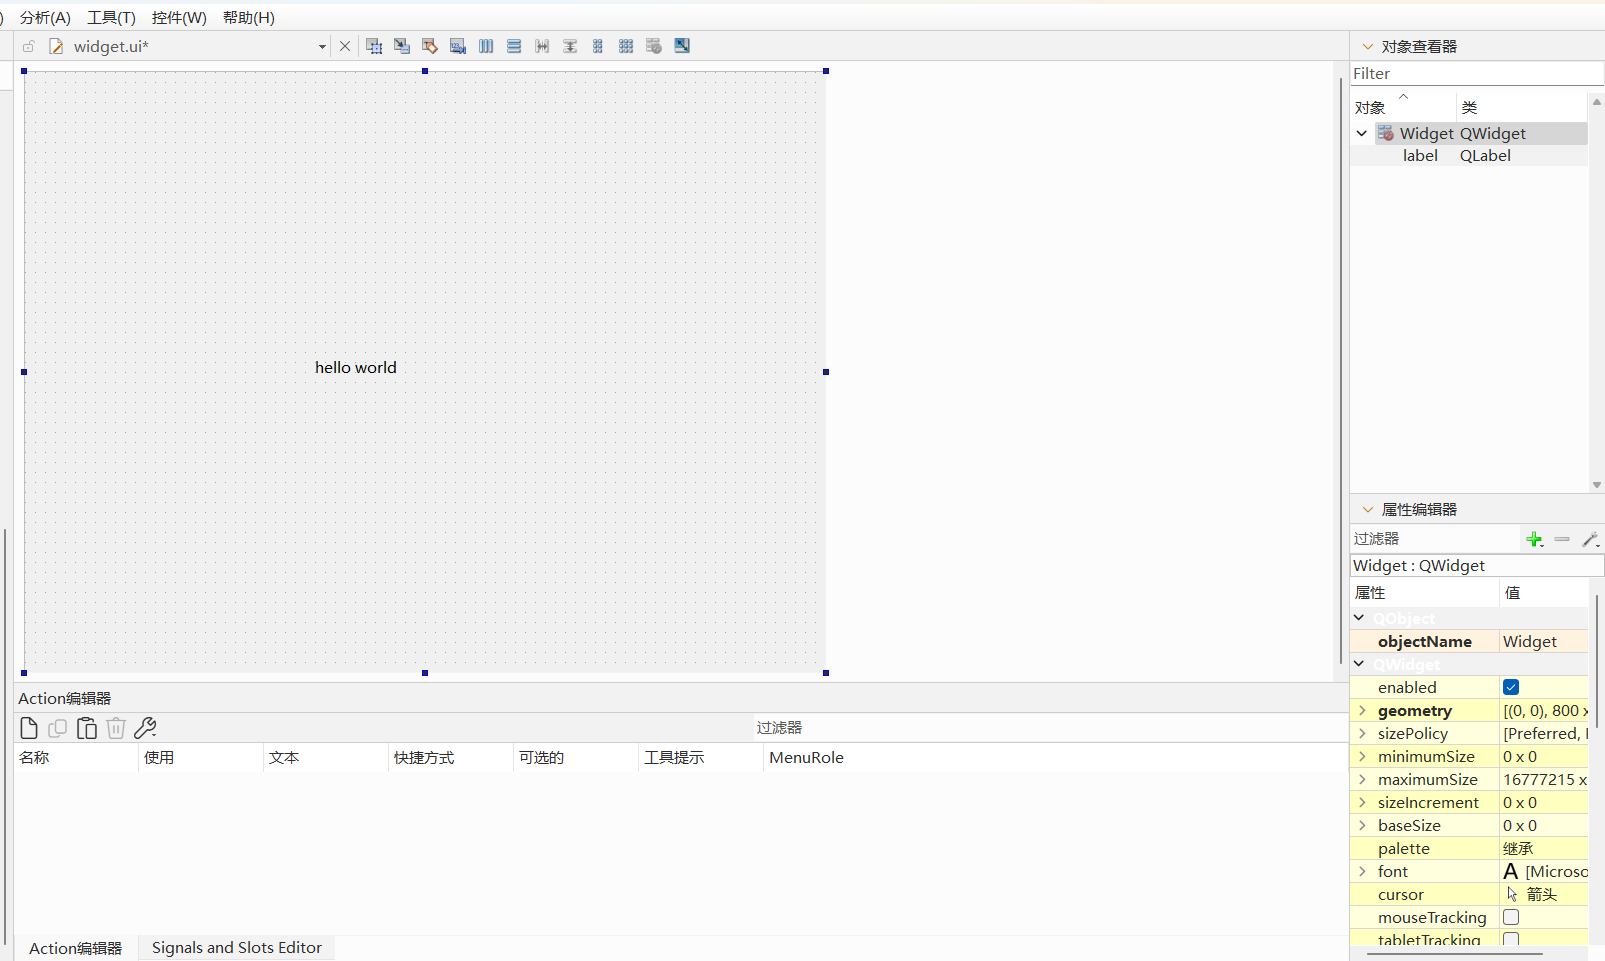The image size is (1605, 961).
Task: Click the green plus add dynamic property icon
Action: pos(1535,539)
